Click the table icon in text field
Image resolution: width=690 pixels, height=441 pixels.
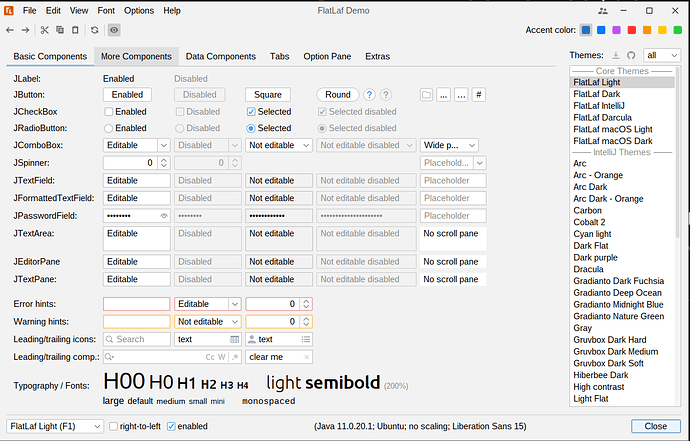click(235, 339)
